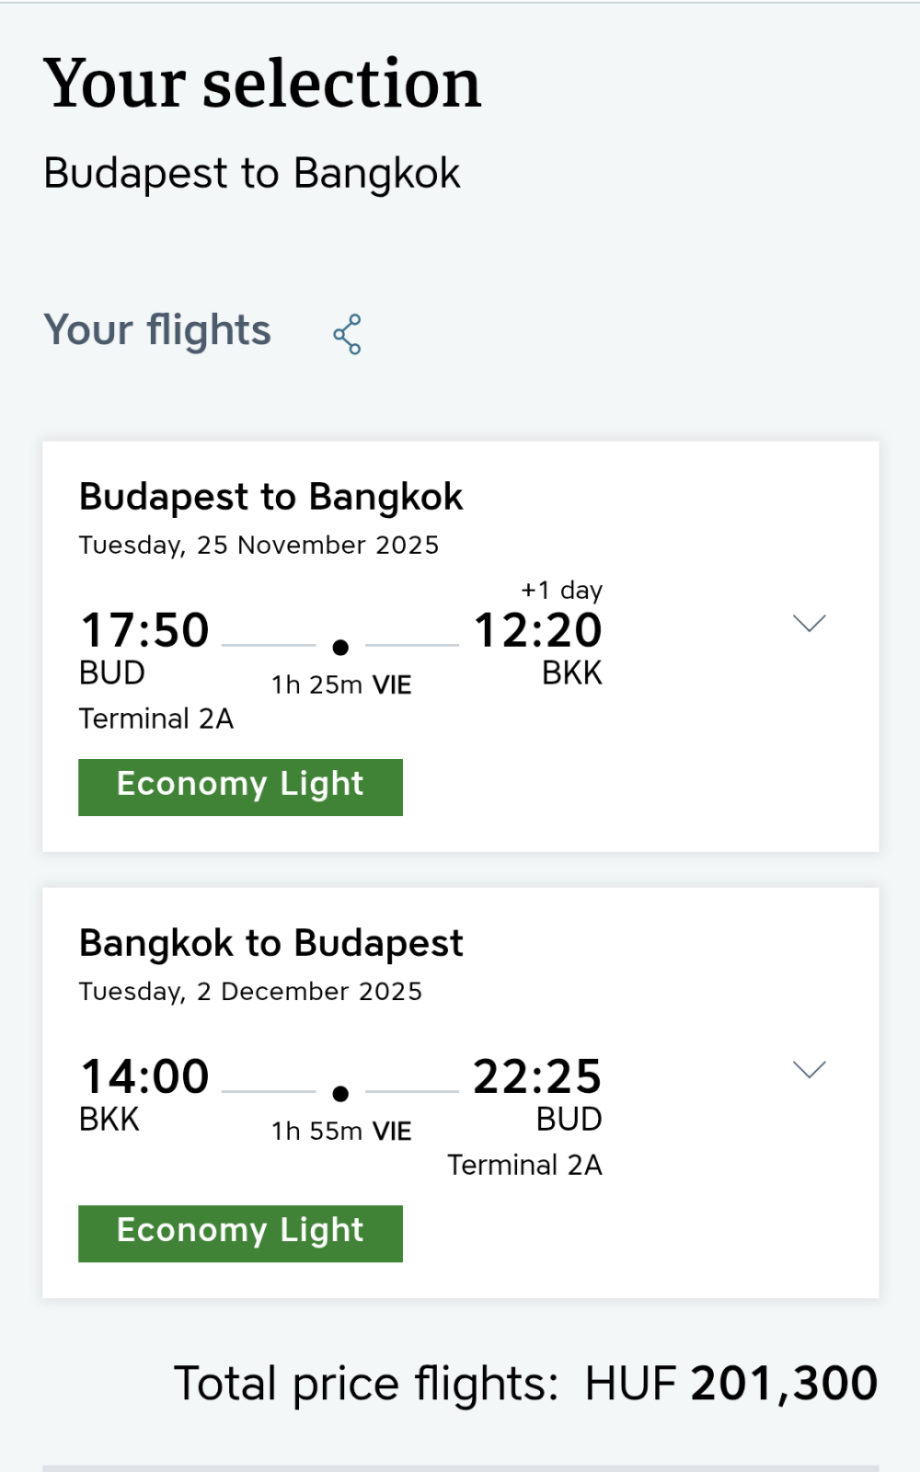Tap the +1 day arrival indicator
The height and width of the screenshot is (1472, 920).
(x=561, y=590)
